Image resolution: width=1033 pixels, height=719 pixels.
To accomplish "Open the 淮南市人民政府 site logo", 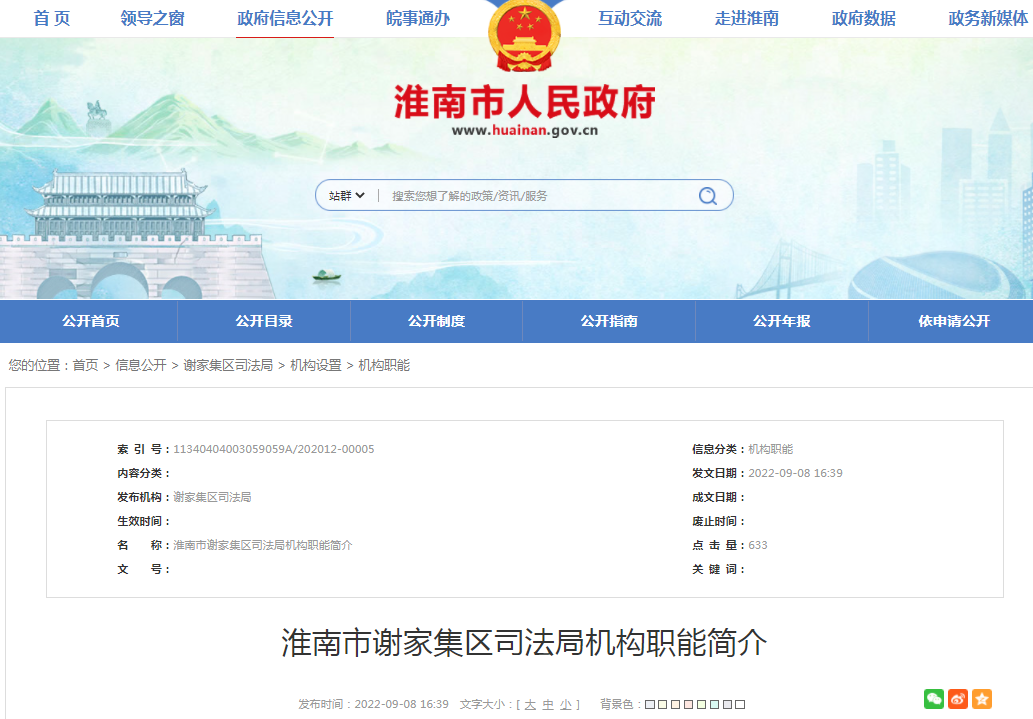I will 521,100.
